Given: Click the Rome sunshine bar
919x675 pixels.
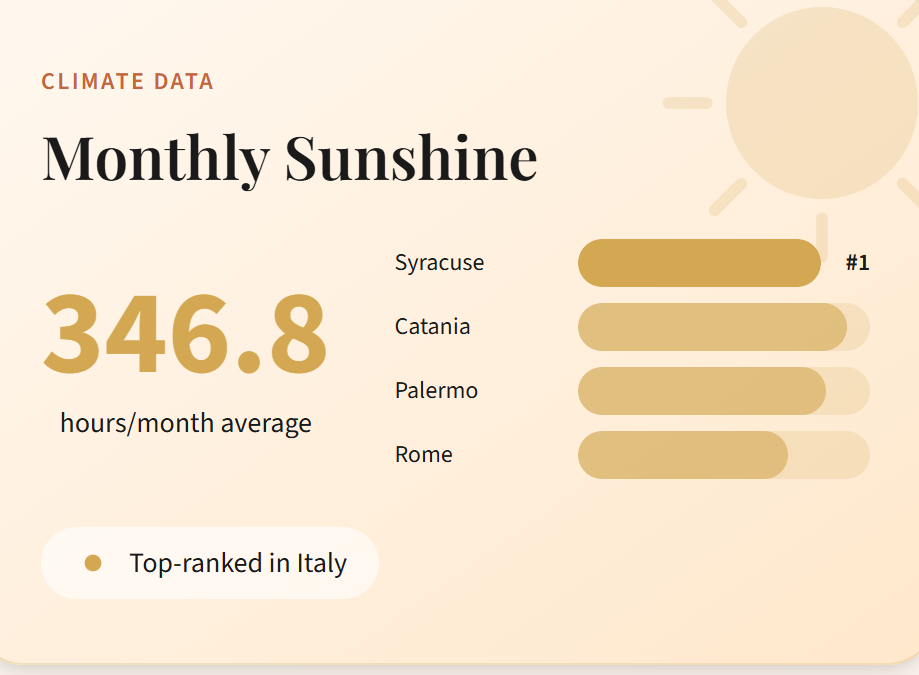Looking at the screenshot, I should (682, 455).
